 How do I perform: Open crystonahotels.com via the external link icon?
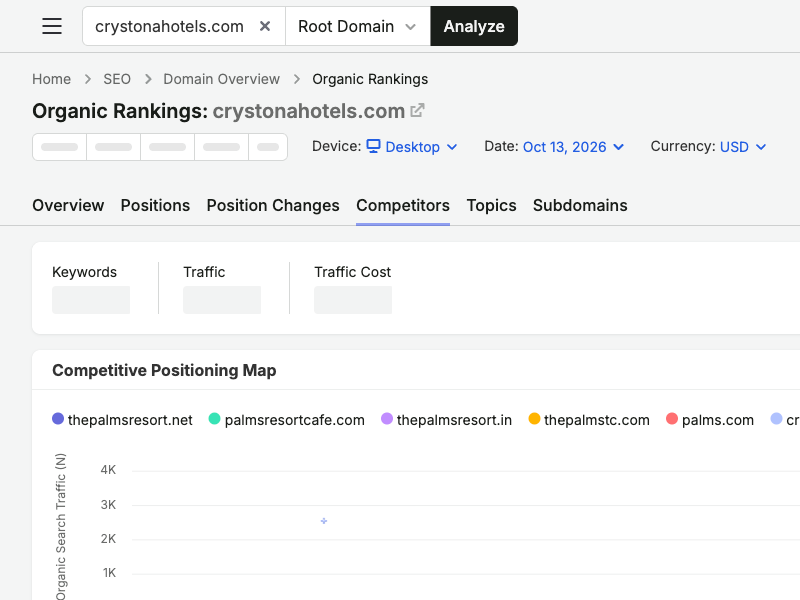(417, 110)
